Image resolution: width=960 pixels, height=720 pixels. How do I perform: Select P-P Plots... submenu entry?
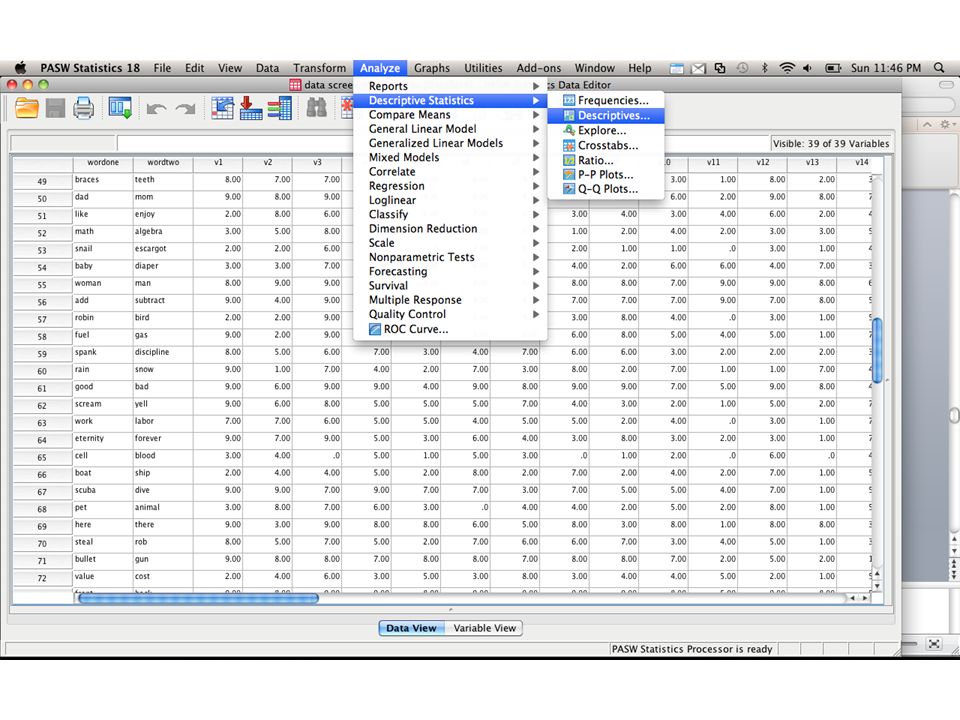tap(606, 174)
